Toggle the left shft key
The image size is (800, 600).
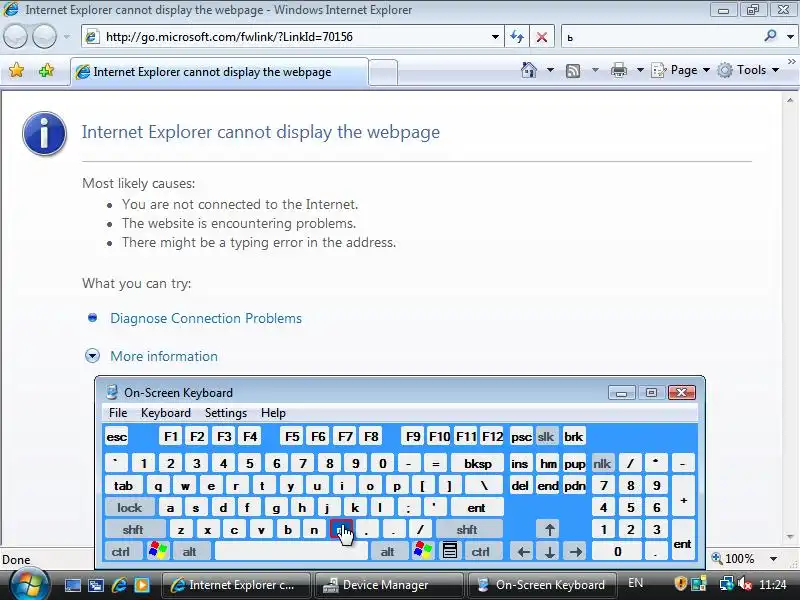(133, 529)
